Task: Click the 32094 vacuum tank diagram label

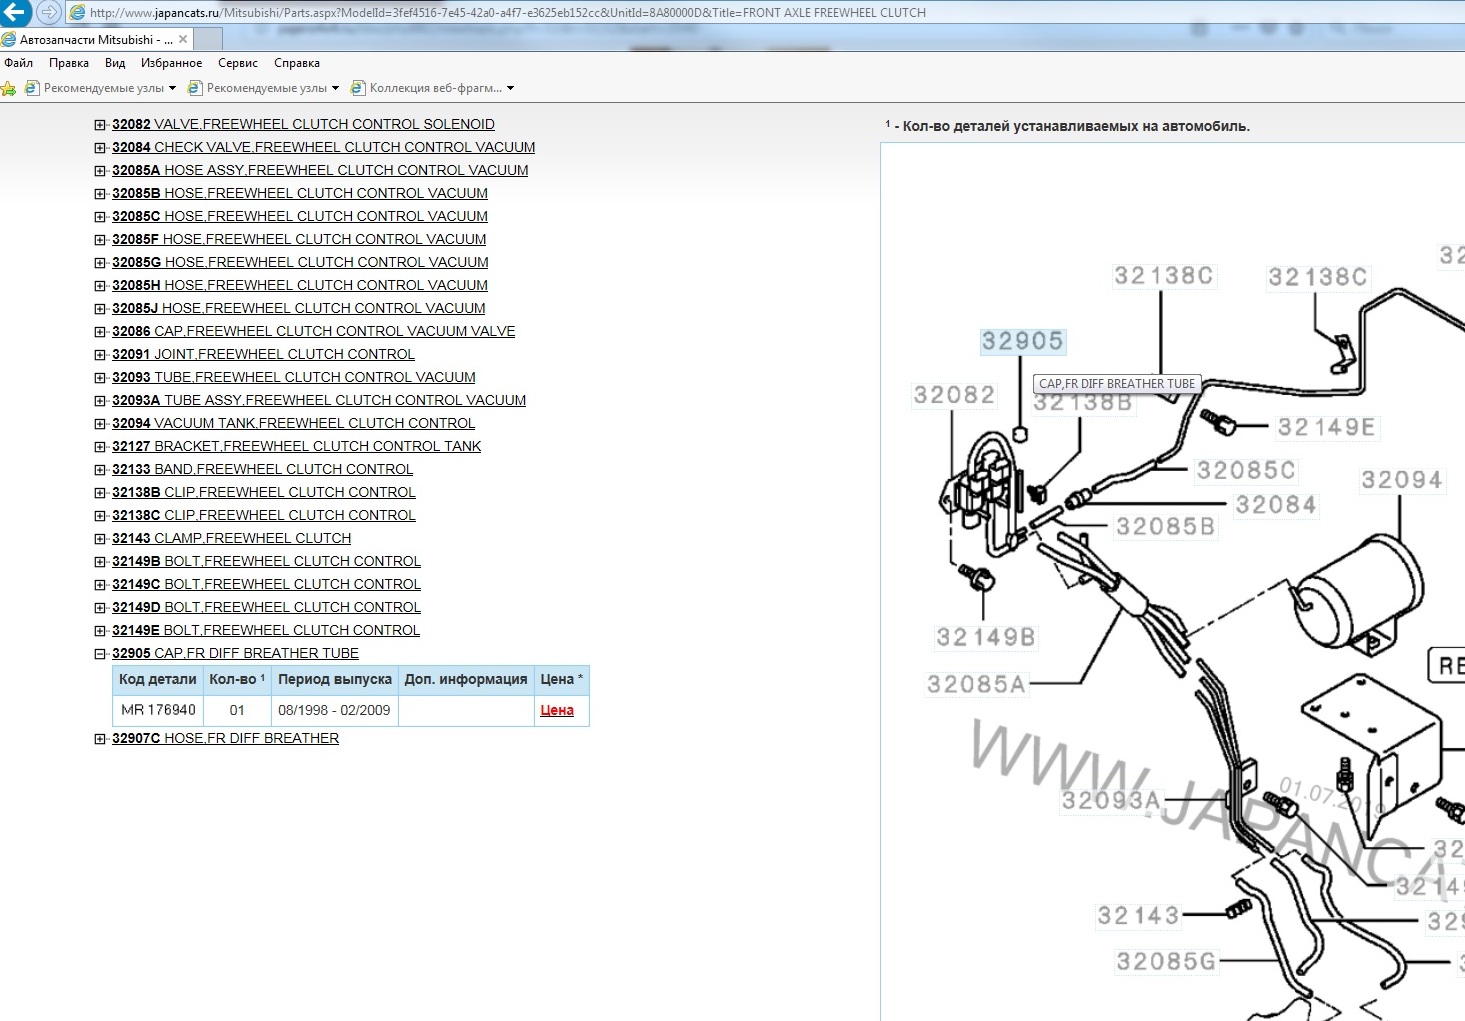Action: [1401, 480]
